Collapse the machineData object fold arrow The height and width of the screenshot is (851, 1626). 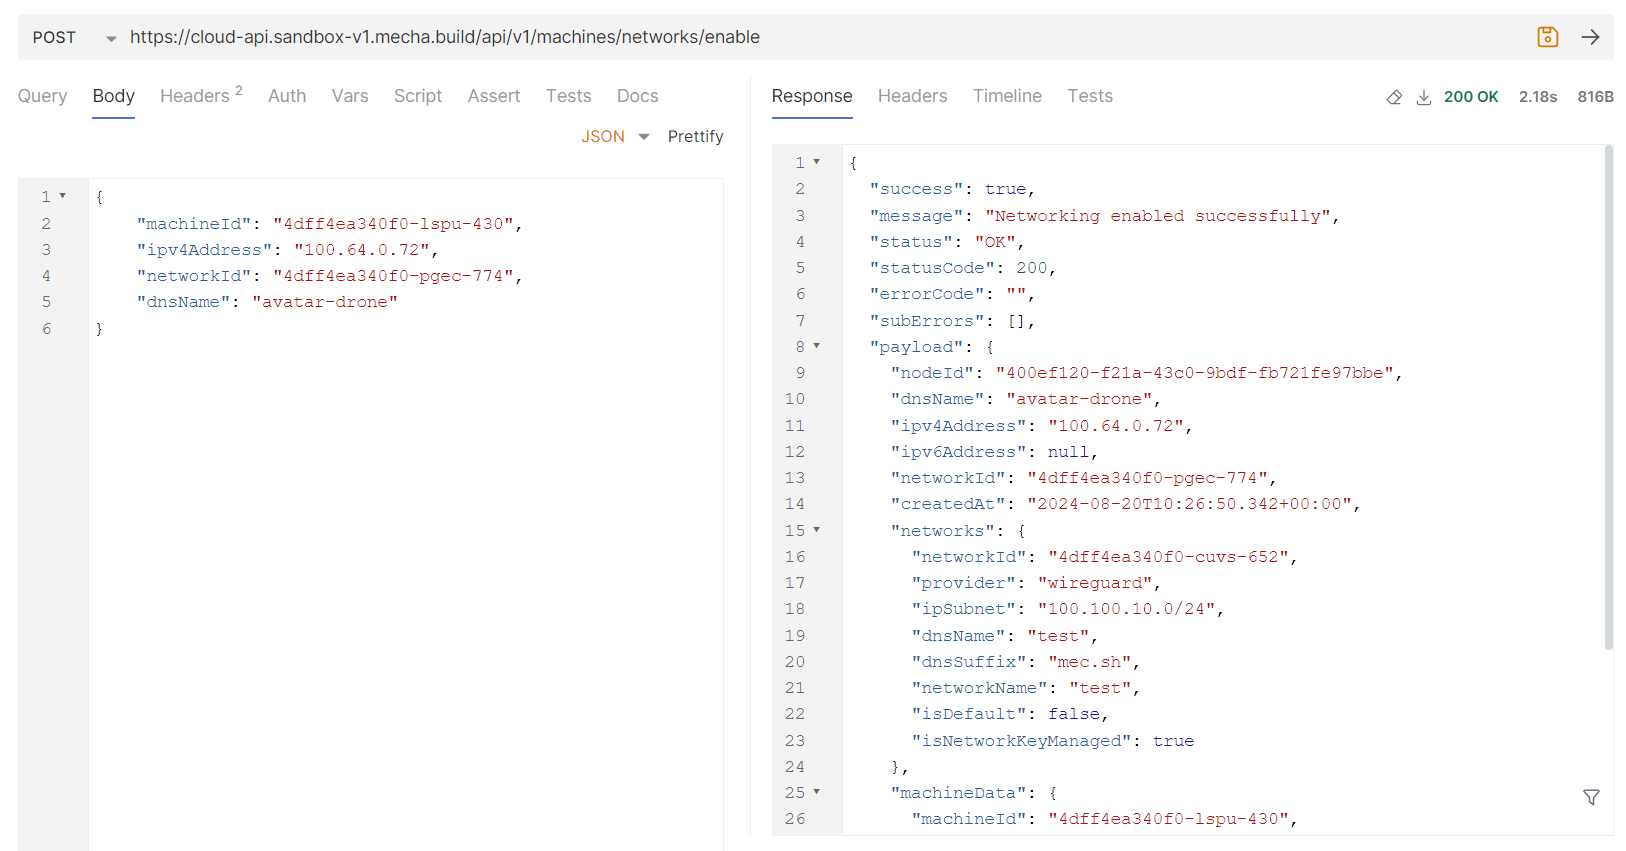click(817, 792)
